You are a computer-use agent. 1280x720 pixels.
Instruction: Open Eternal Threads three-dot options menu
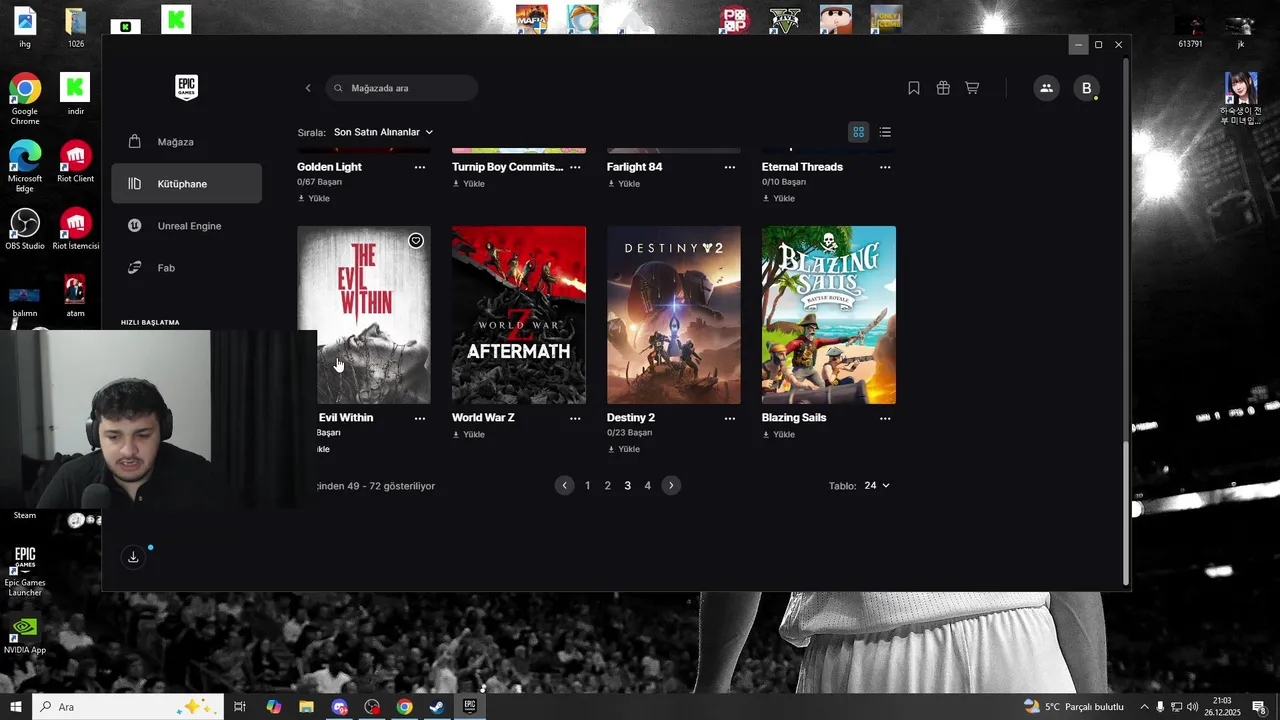point(885,167)
